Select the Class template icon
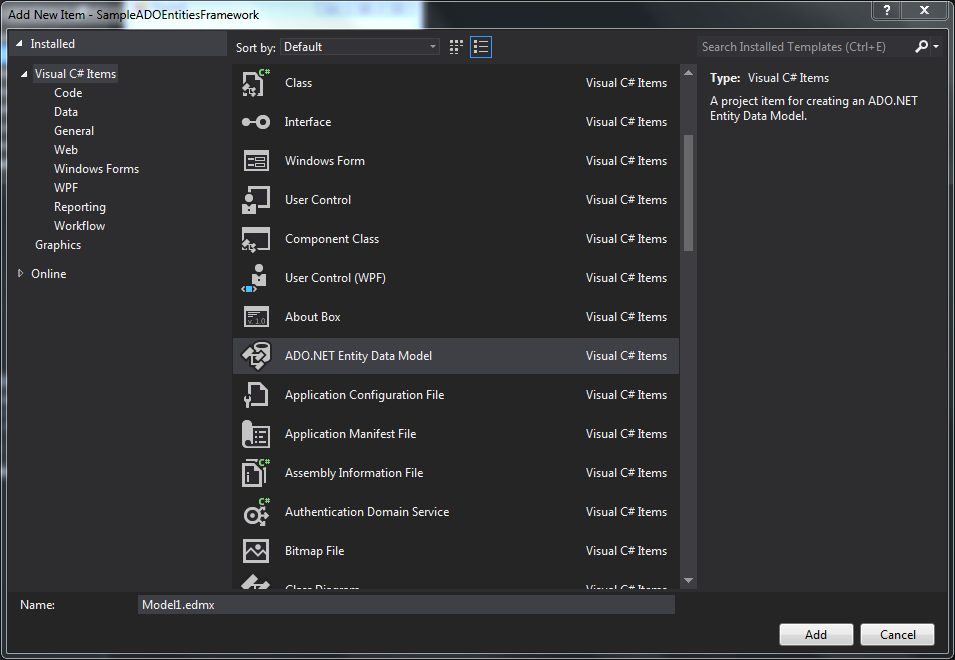 tap(256, 83)
